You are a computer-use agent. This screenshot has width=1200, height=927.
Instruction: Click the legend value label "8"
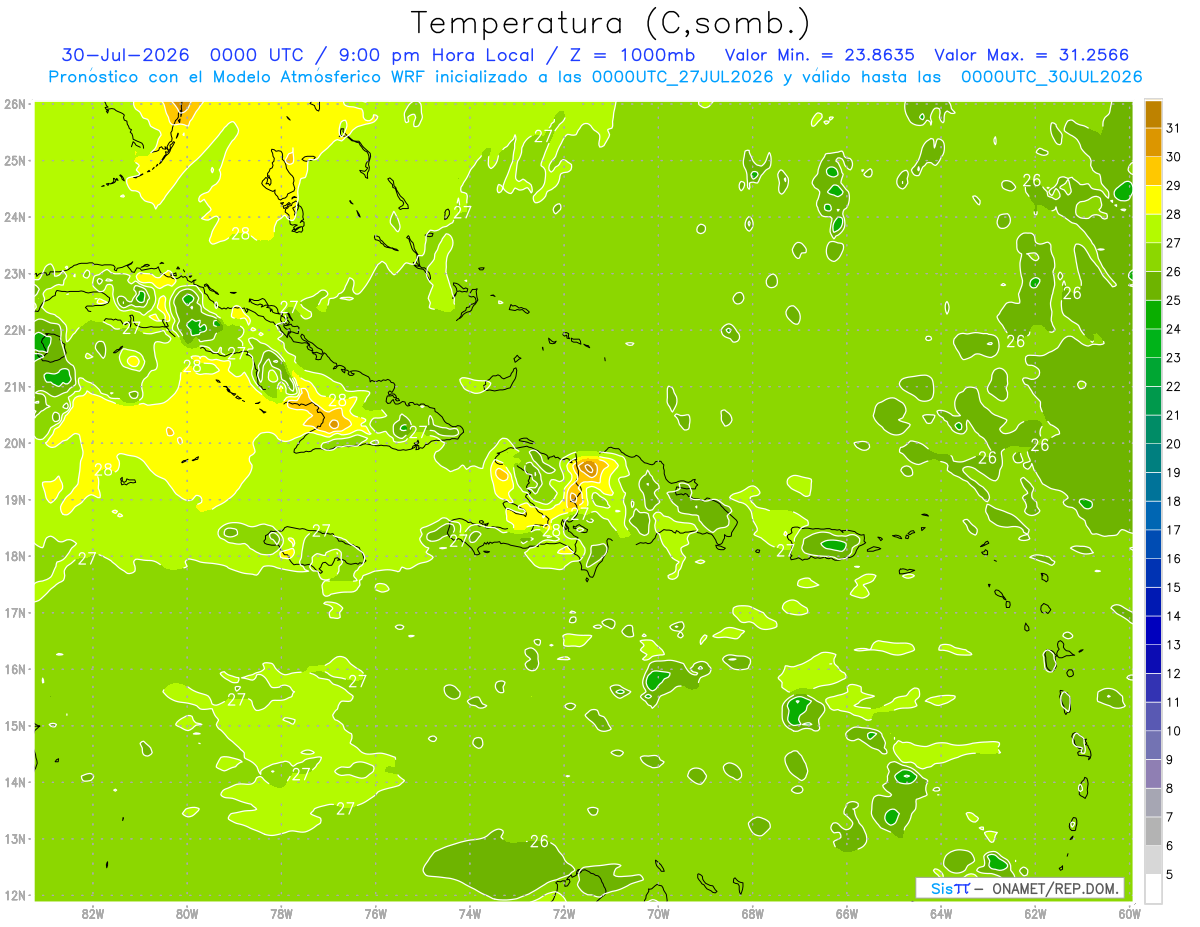1170,788
